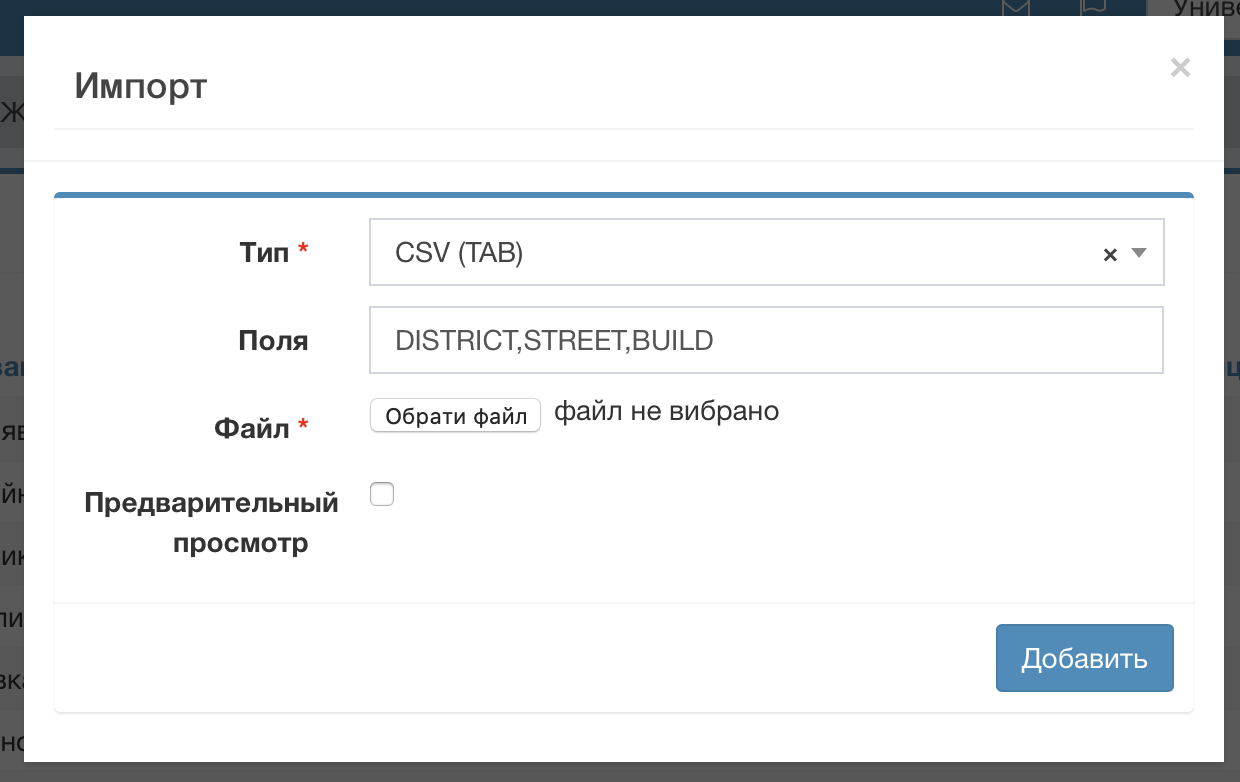The width and height of the screenshot is (1240, 782).
Task: Click the flag icon in top bar
Action: 1093,8
